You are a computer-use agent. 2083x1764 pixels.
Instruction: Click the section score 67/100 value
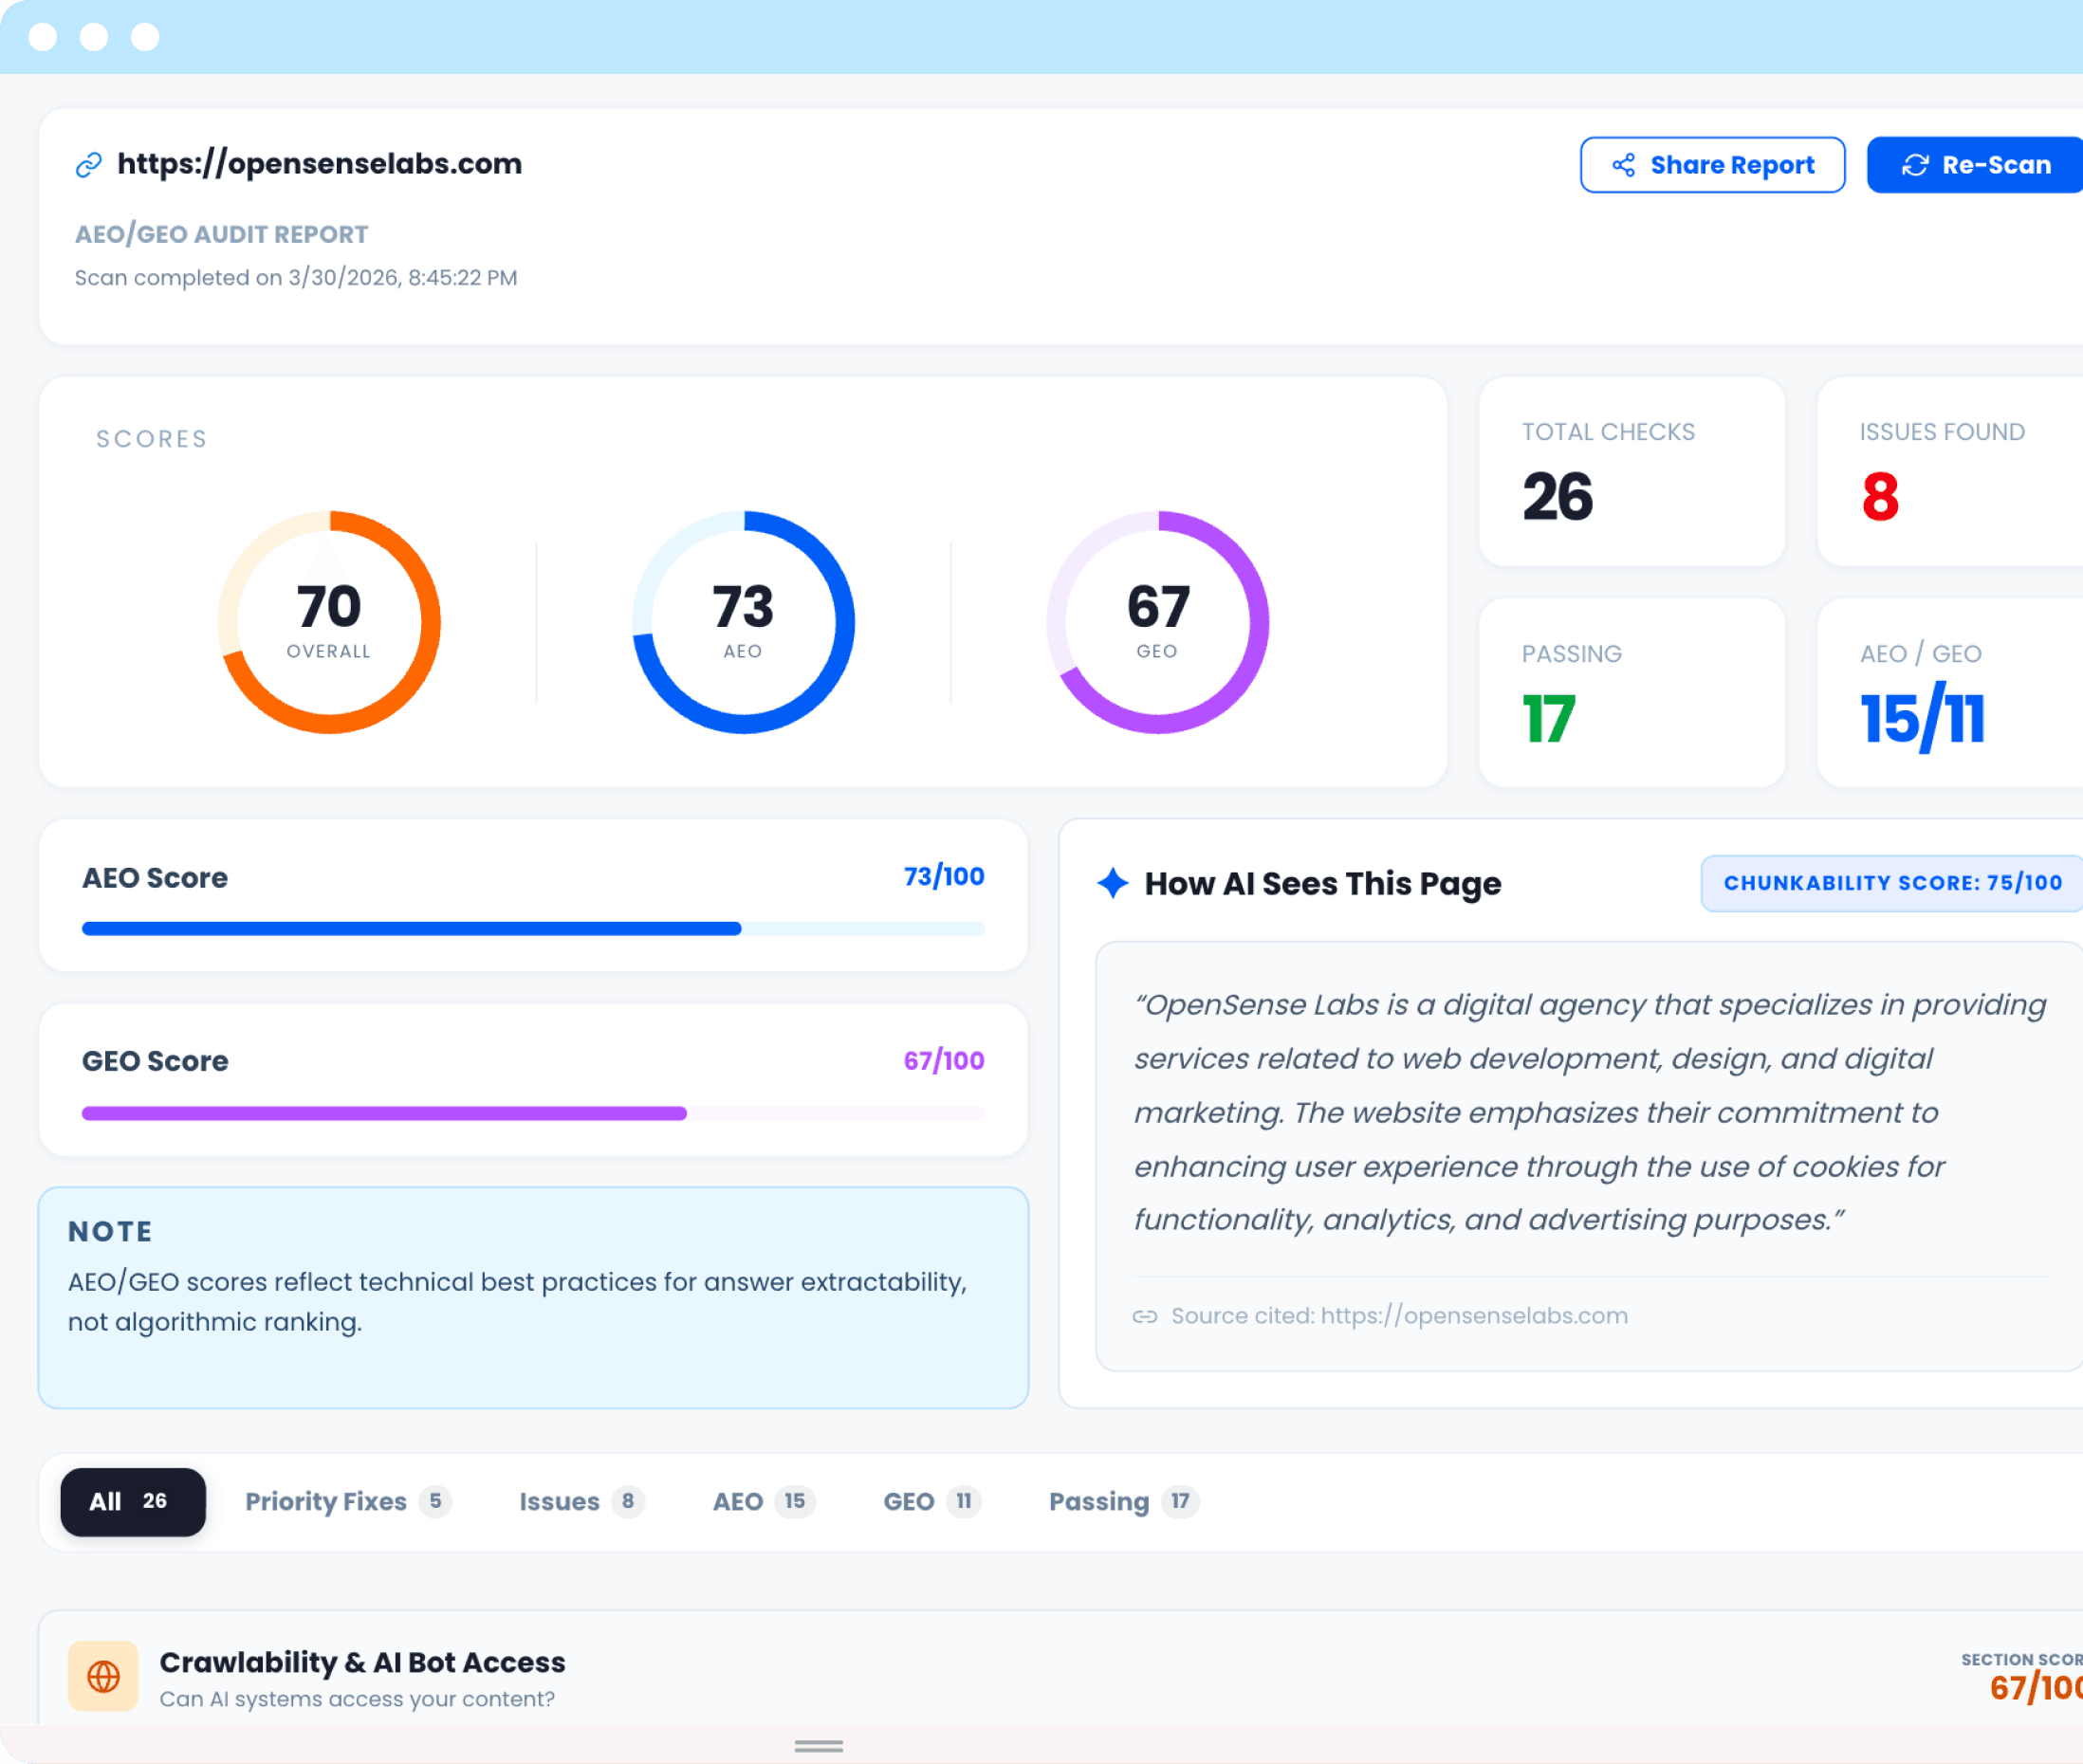point(2036,1688)
